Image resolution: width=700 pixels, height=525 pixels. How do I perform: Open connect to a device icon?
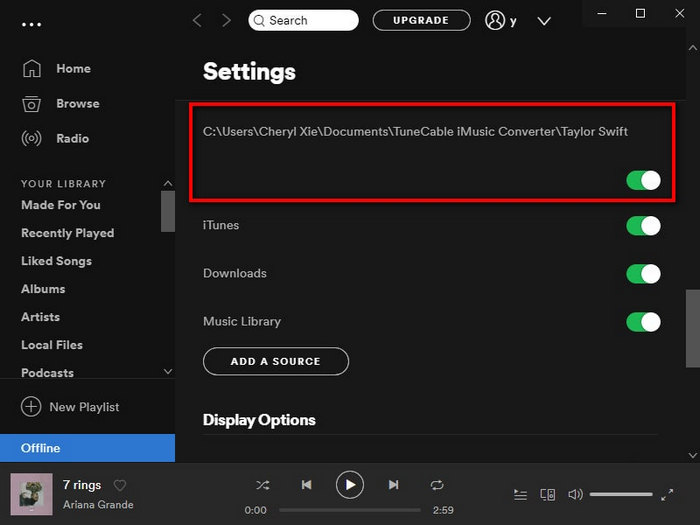pyautogui.click(x=548, y=495)
